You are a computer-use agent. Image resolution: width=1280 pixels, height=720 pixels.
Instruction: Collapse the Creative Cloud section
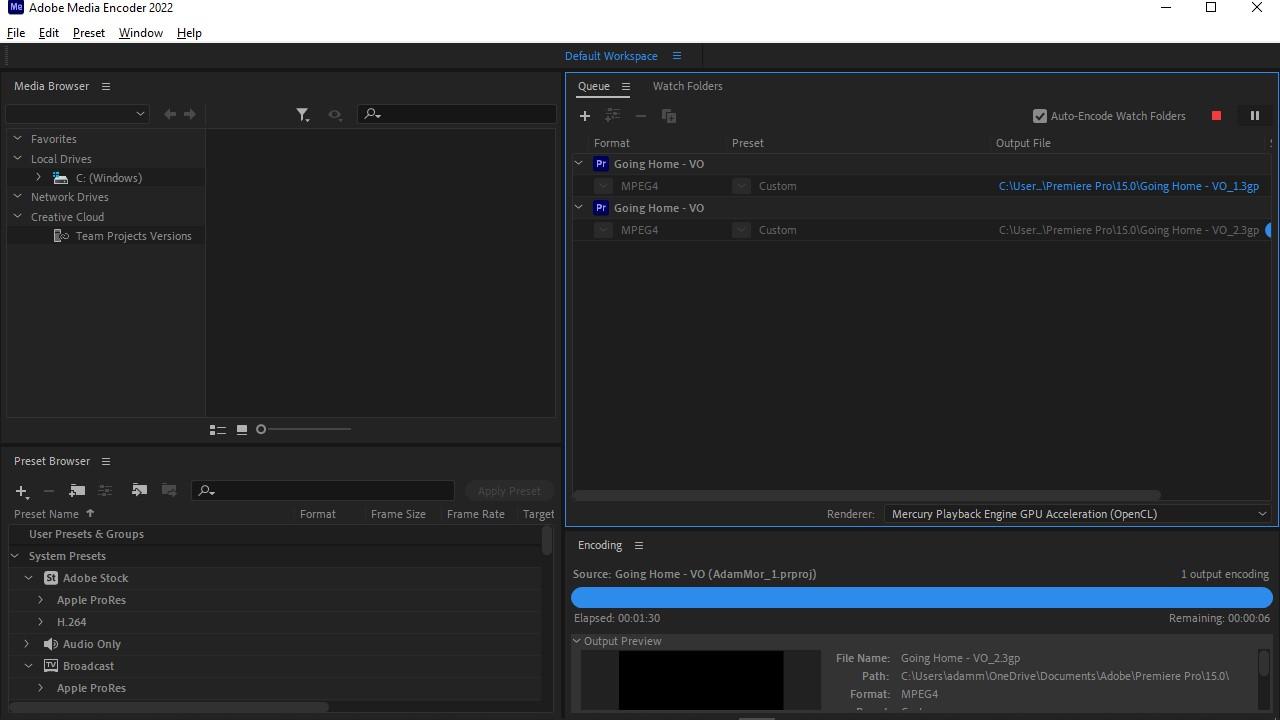click(18, 216)
